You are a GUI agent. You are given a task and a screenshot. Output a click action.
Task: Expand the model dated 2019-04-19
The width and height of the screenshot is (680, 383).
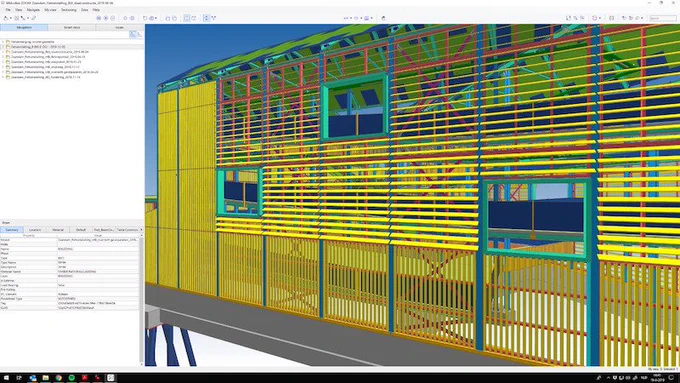click(3, 57)
